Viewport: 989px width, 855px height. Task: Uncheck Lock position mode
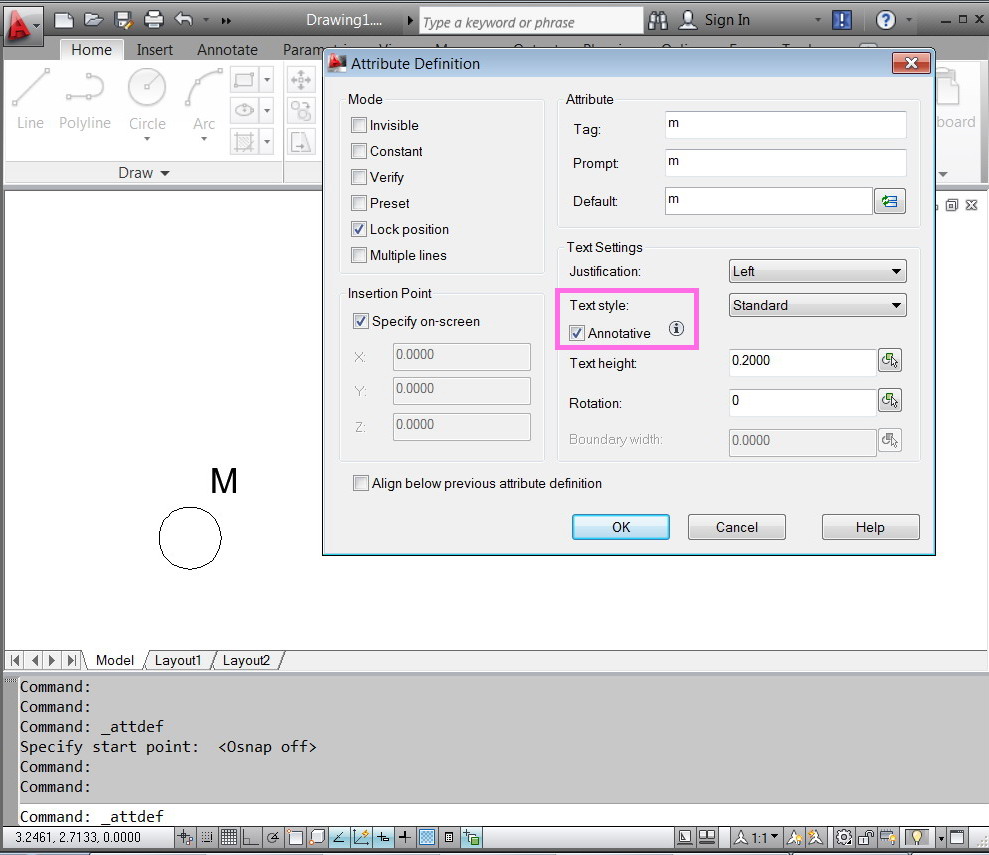358,229
